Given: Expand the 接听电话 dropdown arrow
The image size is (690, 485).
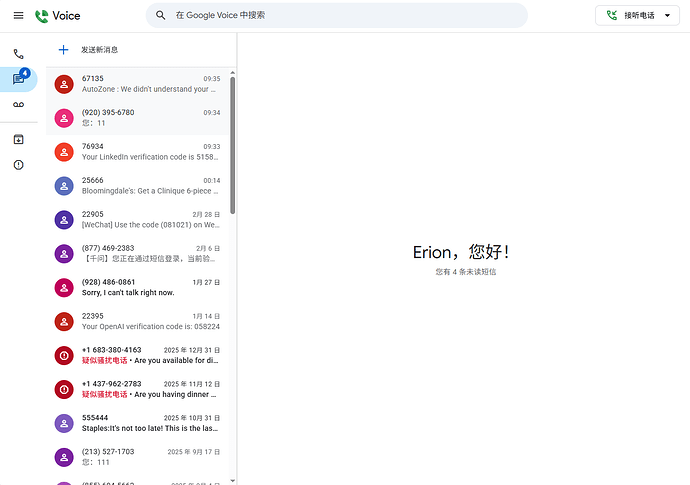Looking at the screenshot, I should tap(667, 15).
